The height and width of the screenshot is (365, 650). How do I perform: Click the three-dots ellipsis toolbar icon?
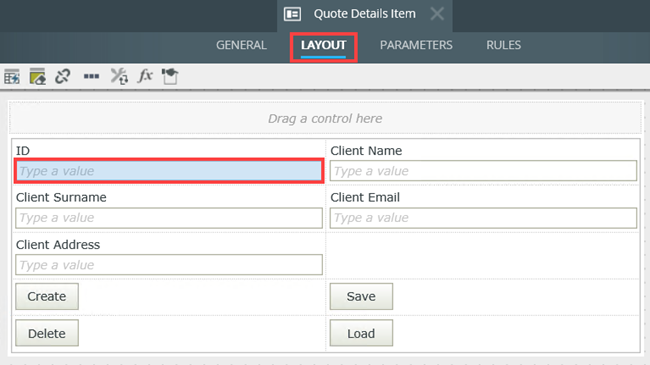(x=91, y=76)
